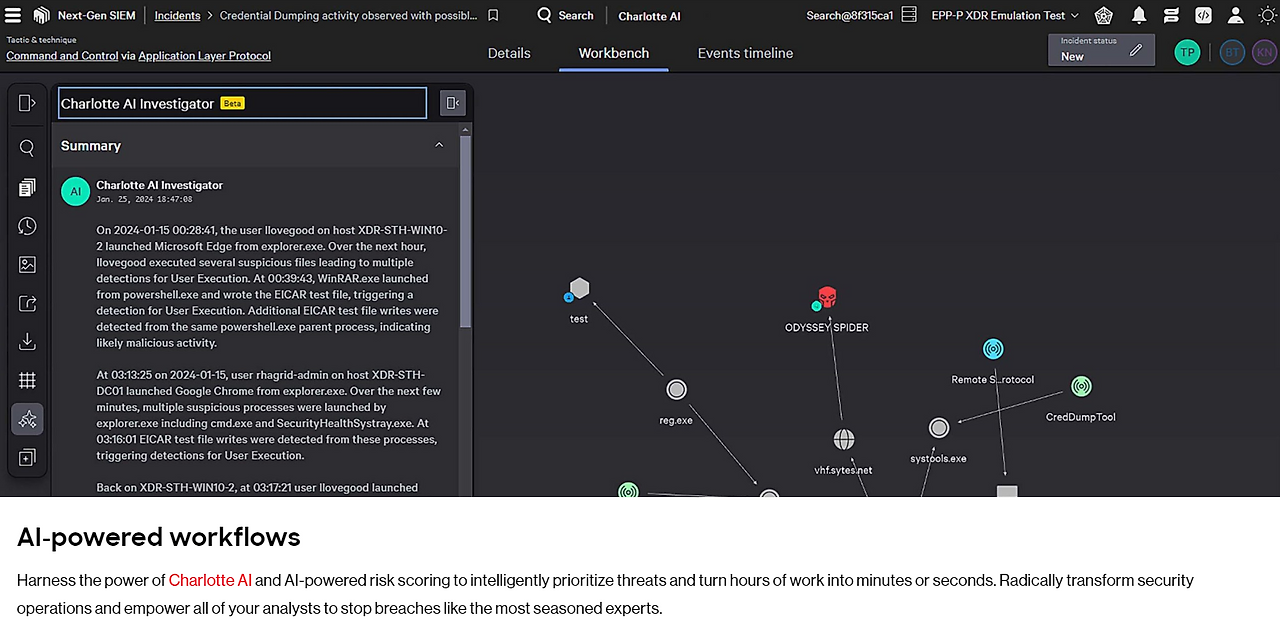Screen dimensions: 1280x637
Task: Click the KN user avatar
Action: click(1264, 53)
